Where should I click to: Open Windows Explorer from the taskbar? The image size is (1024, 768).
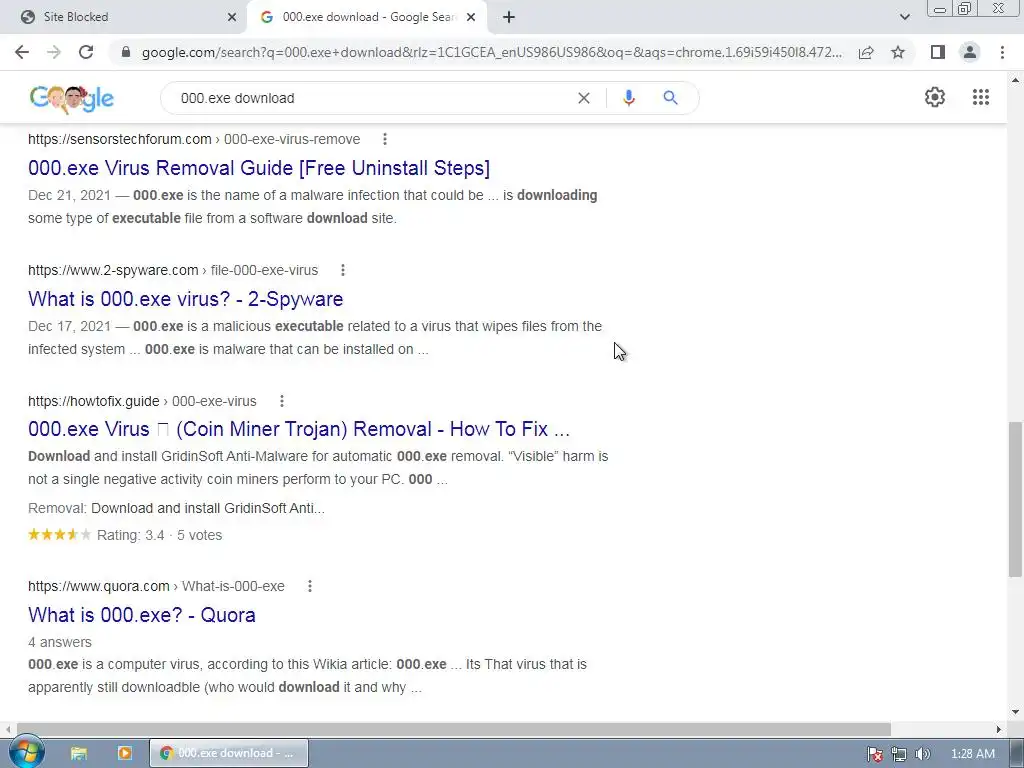click(x=79, y=754)
